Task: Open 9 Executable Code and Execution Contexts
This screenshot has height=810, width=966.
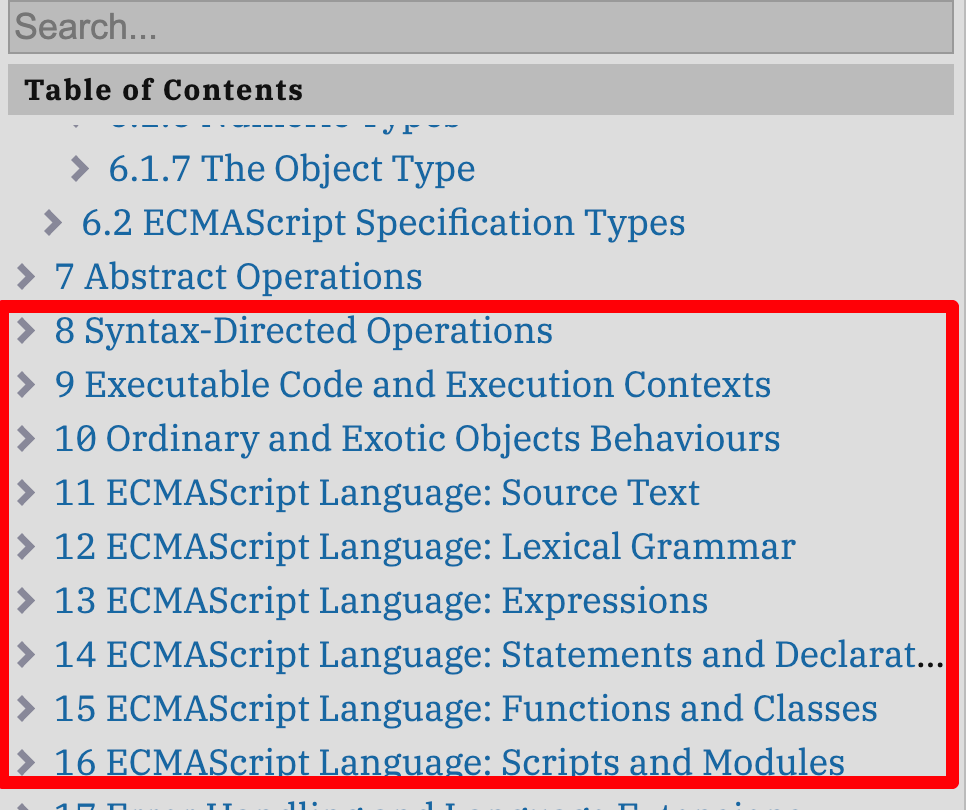Action: (413, 385)
